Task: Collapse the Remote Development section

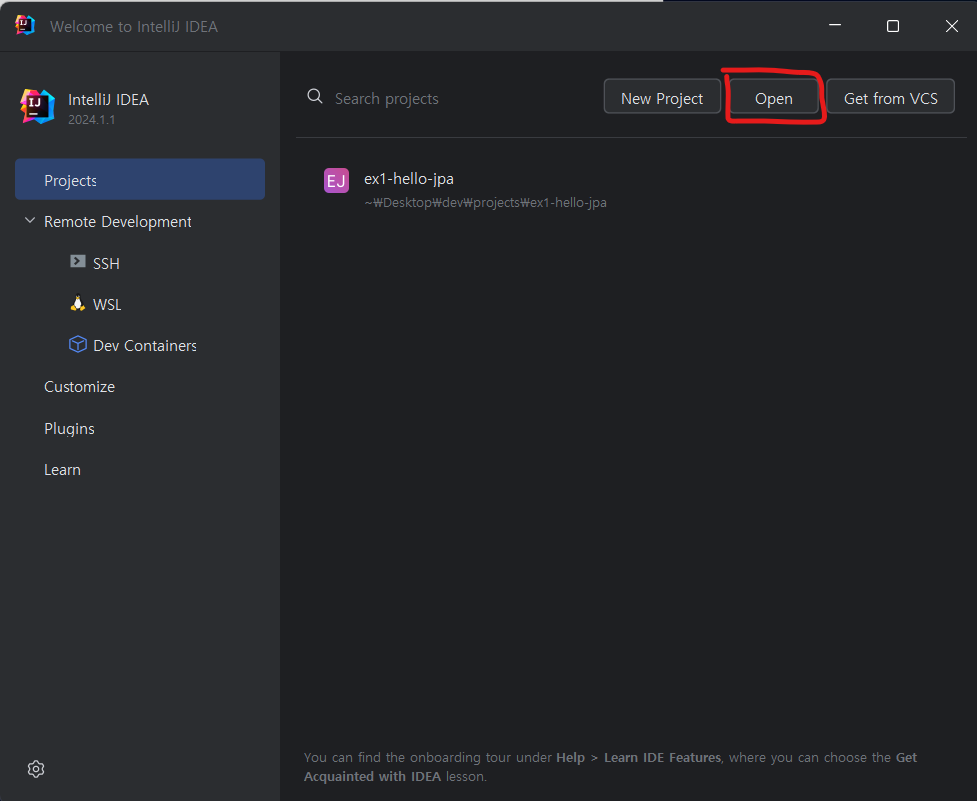Action: pos(117,221)
